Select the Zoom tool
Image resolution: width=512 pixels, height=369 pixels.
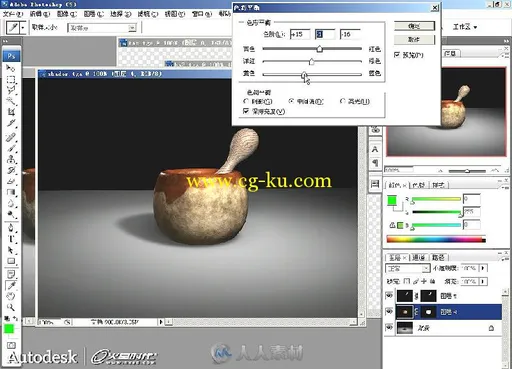pos(11,307)
